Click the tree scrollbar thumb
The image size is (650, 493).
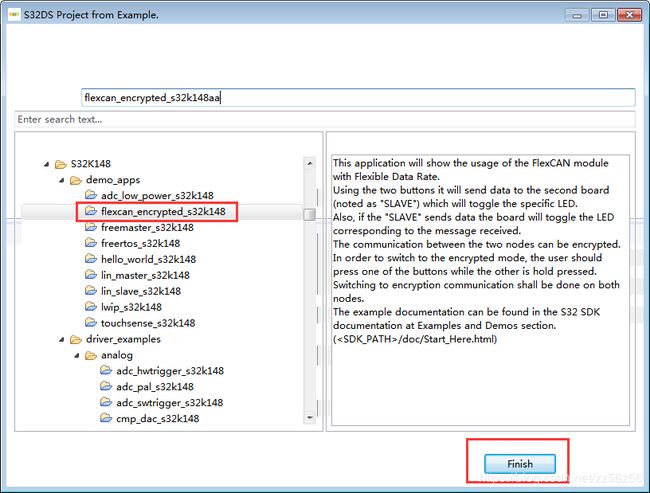coord(310,214)
